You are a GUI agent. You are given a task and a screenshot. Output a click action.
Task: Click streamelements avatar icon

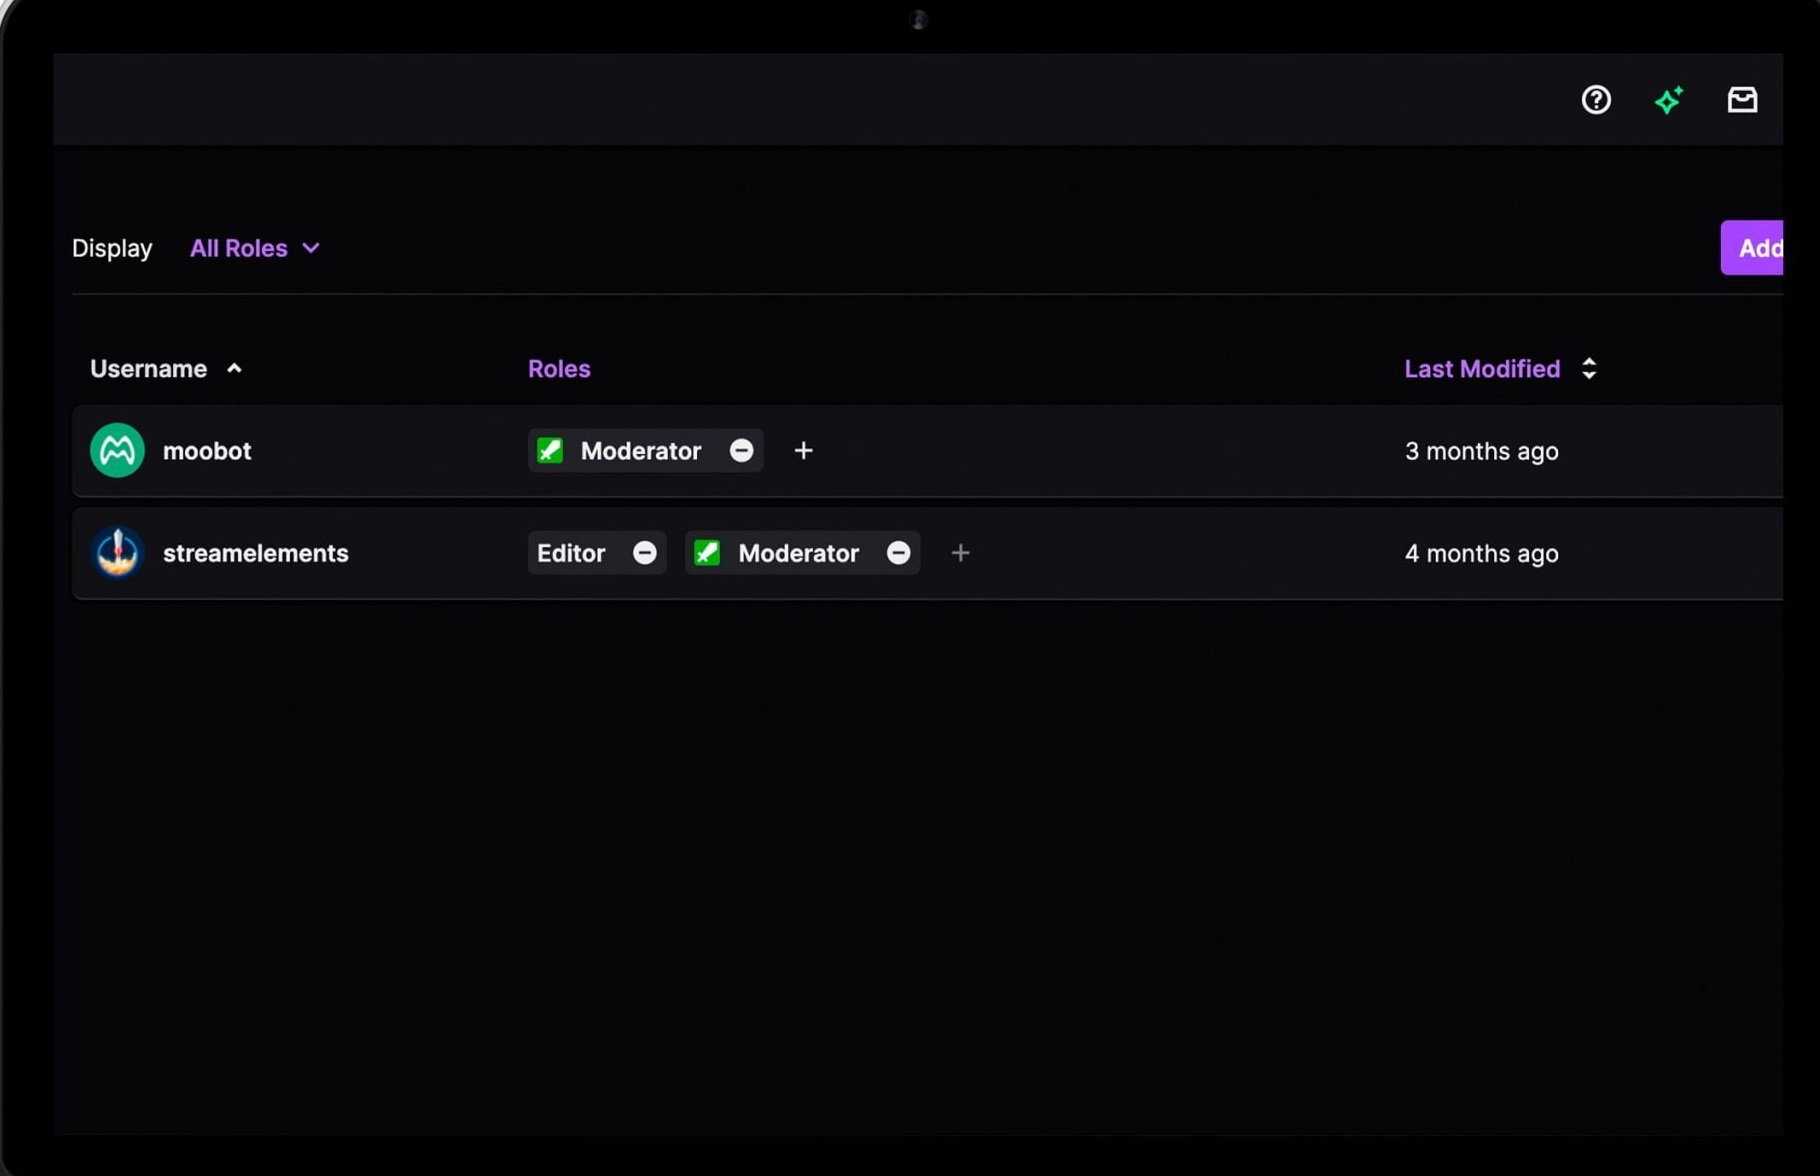click(117, 553)
